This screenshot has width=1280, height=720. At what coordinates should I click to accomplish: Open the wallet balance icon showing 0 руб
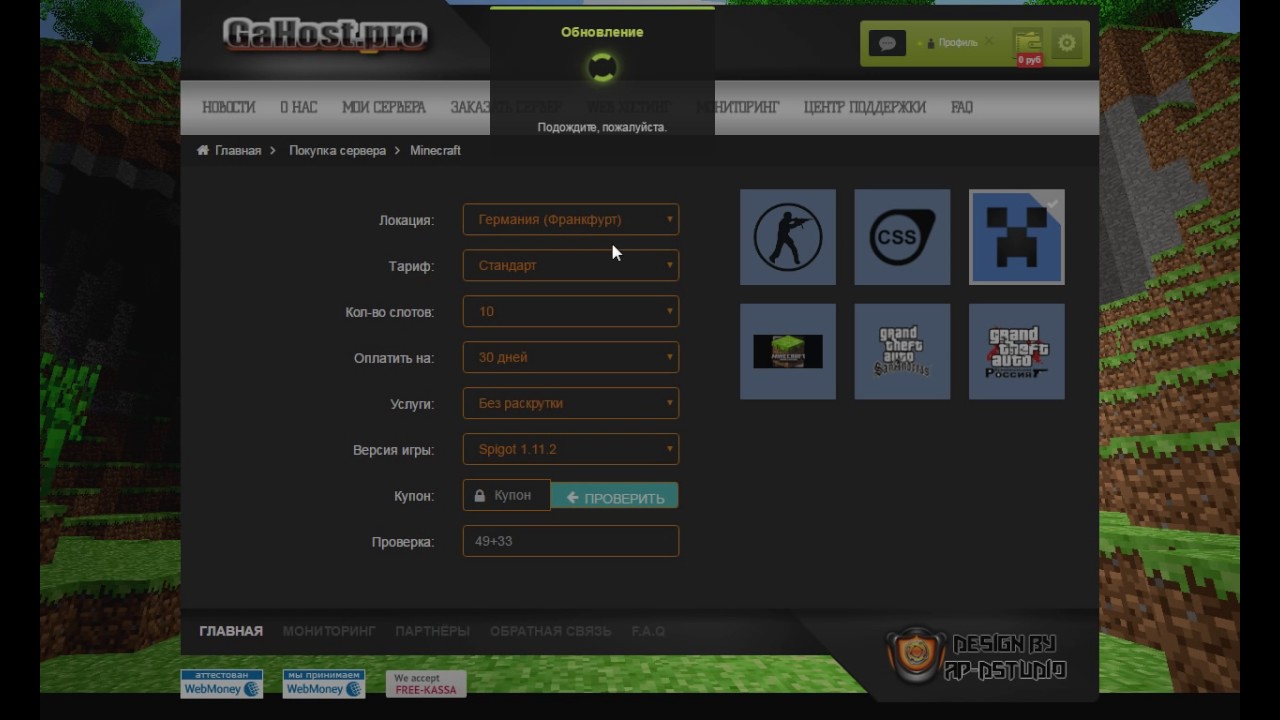point(1028,45)
